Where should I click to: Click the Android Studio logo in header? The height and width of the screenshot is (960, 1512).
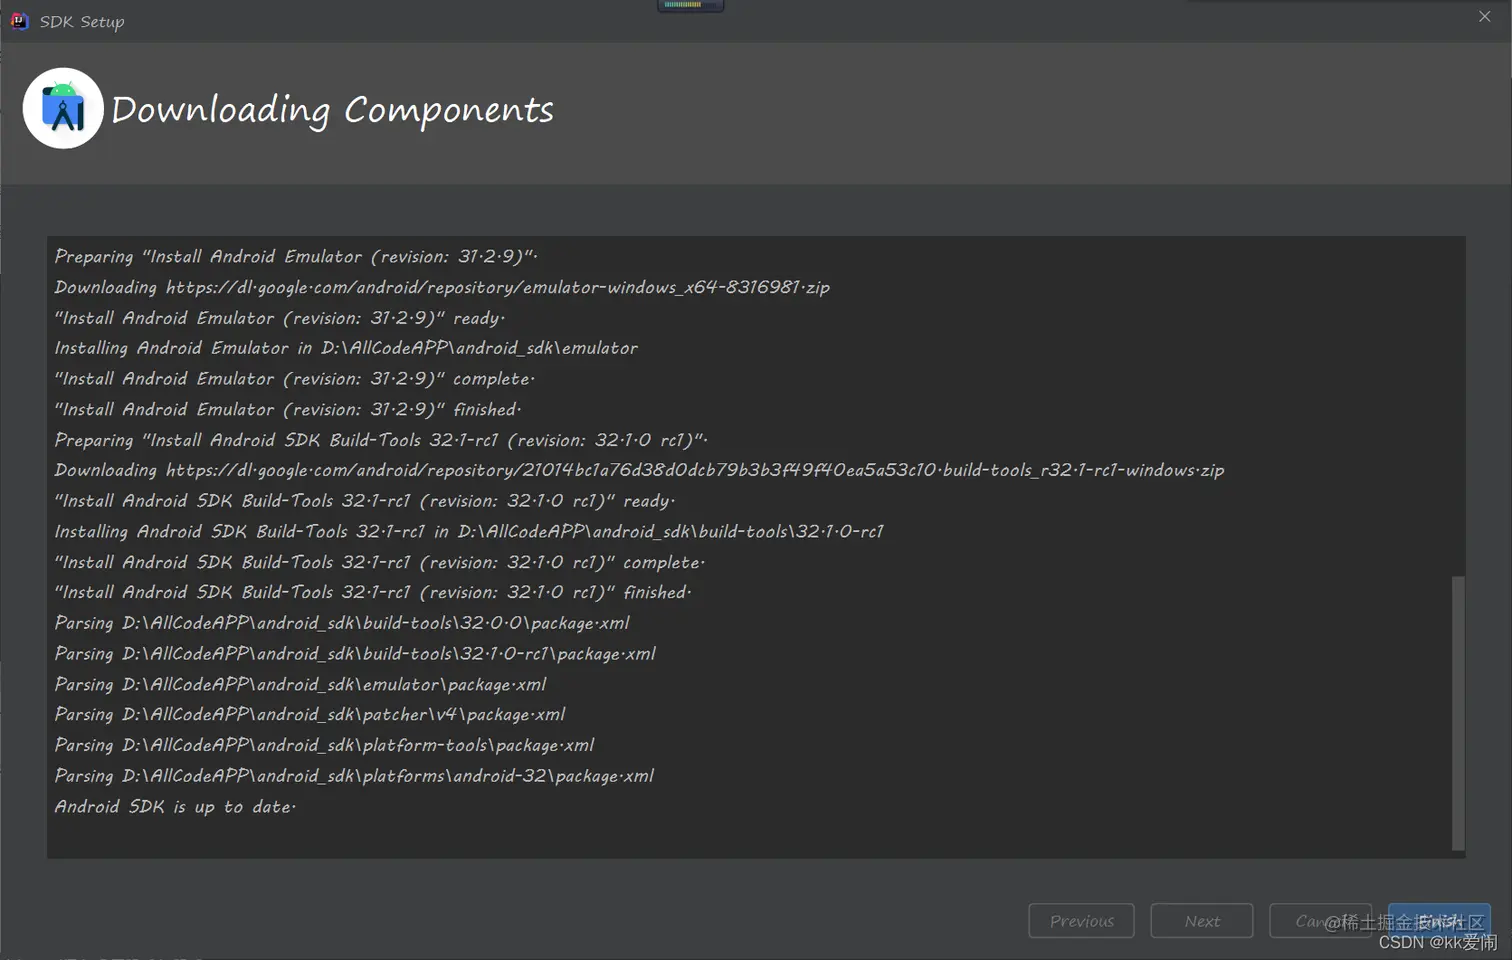point(63,108)
